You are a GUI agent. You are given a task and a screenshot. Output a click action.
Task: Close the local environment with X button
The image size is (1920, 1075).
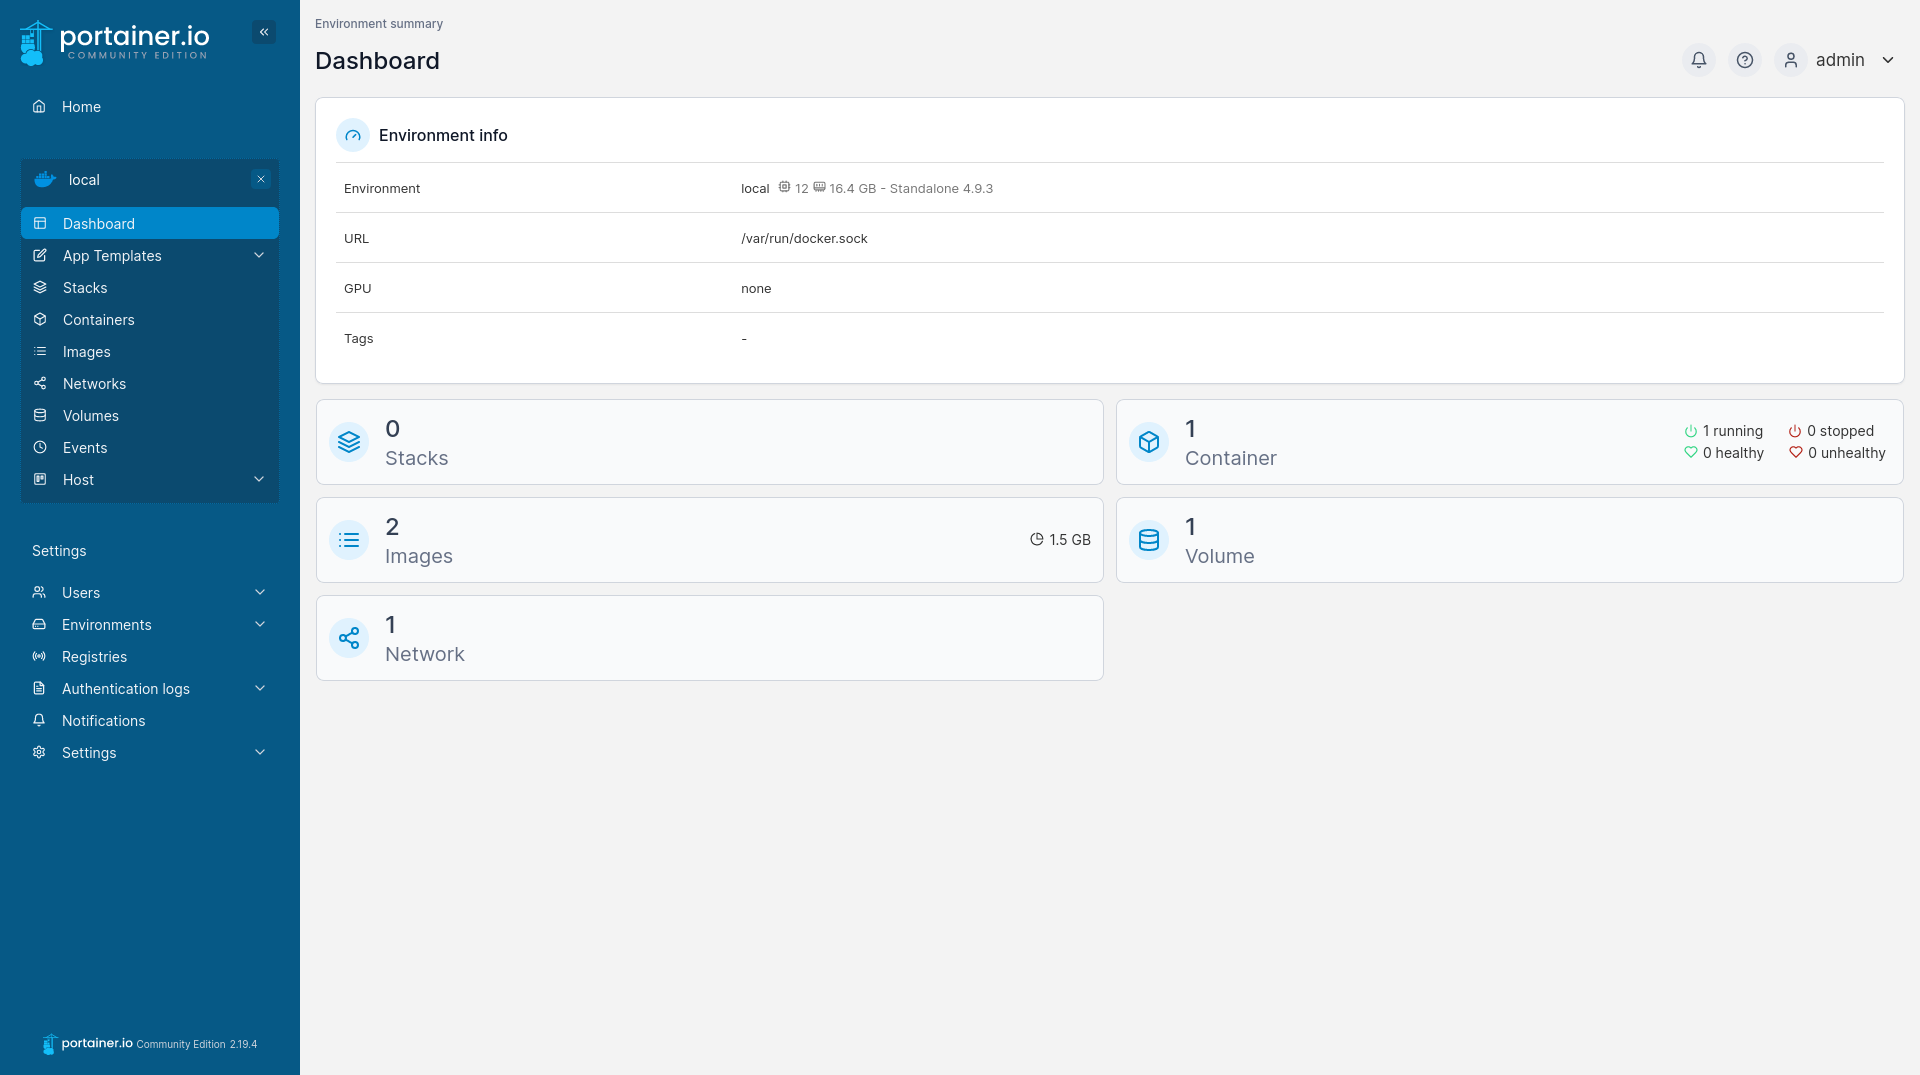click(x=261, y=180)
